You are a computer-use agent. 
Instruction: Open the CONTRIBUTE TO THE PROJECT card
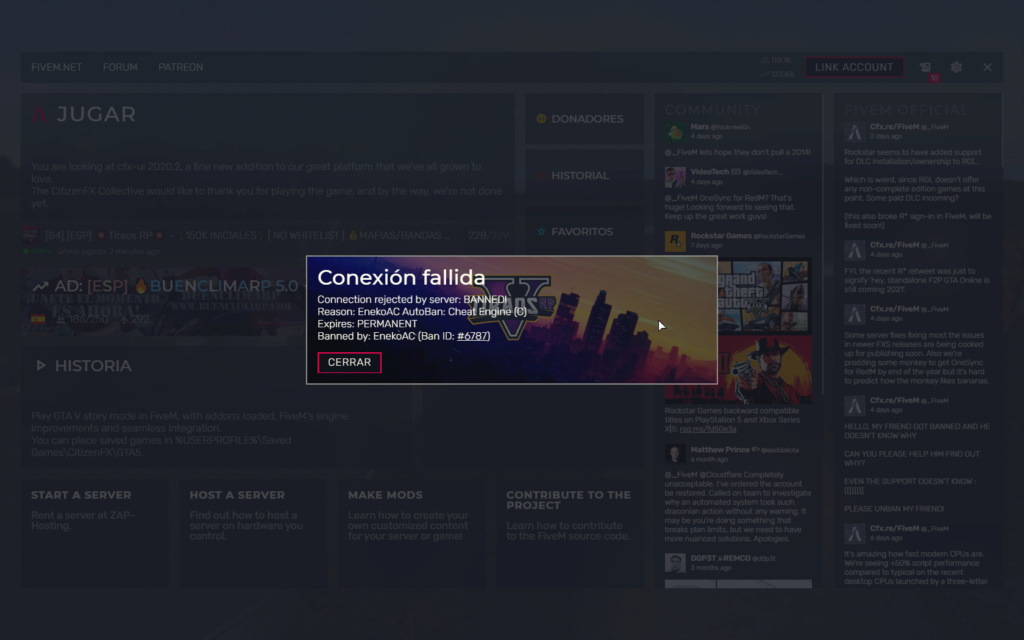(569, 534)
